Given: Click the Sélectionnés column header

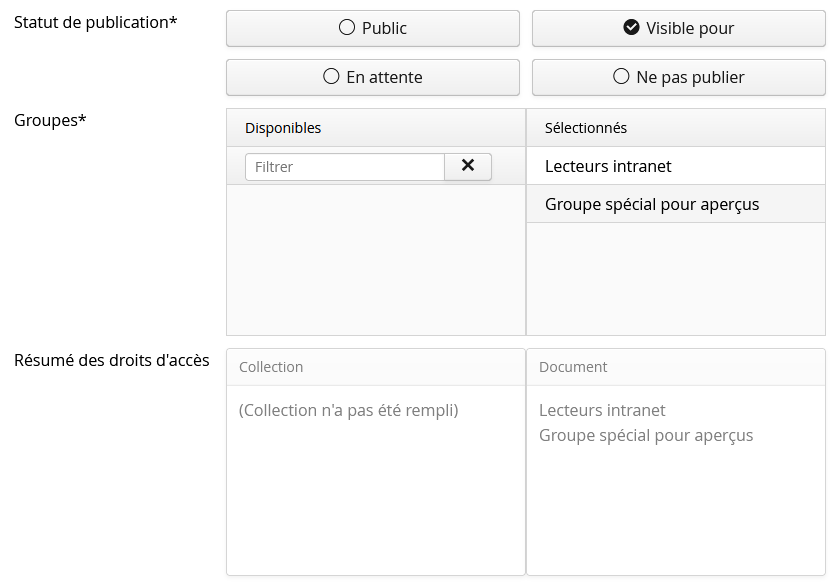Looking at the screenshot, I should tap(586, 128).
